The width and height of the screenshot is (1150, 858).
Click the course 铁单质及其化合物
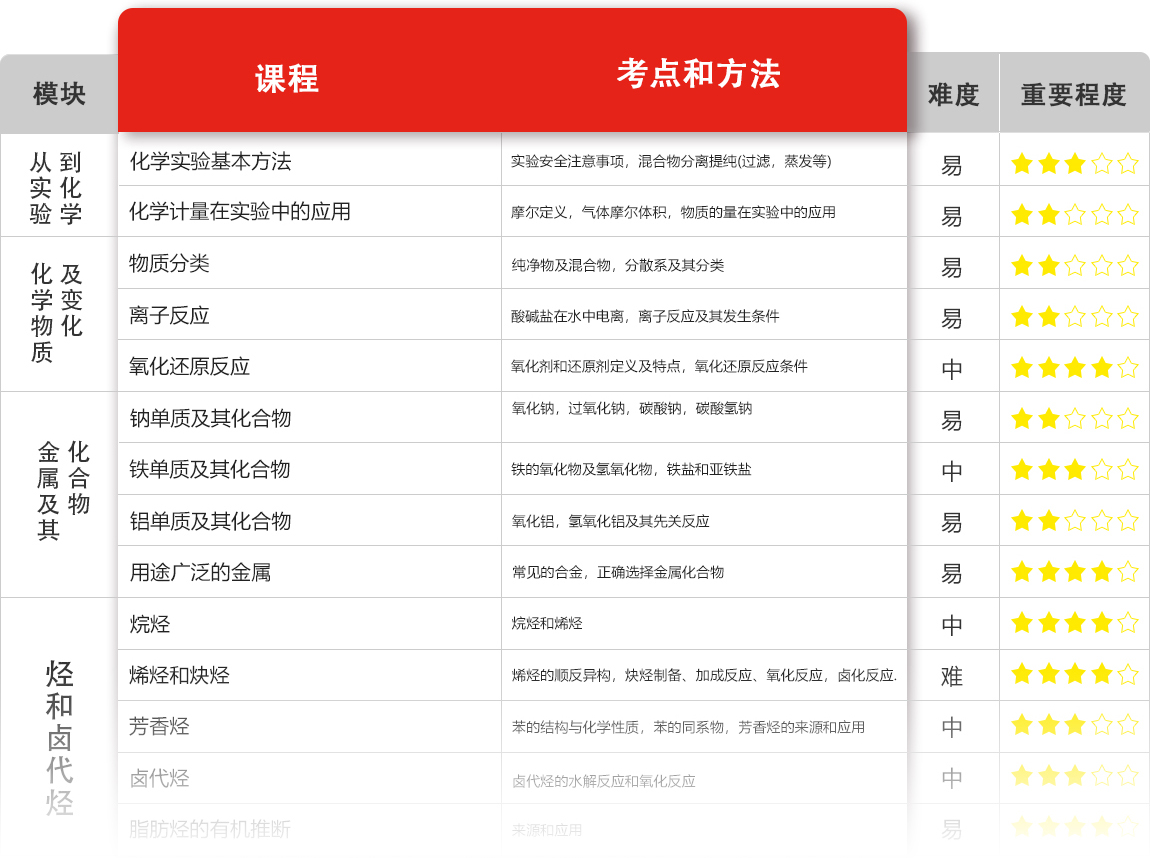click(210, 469)
